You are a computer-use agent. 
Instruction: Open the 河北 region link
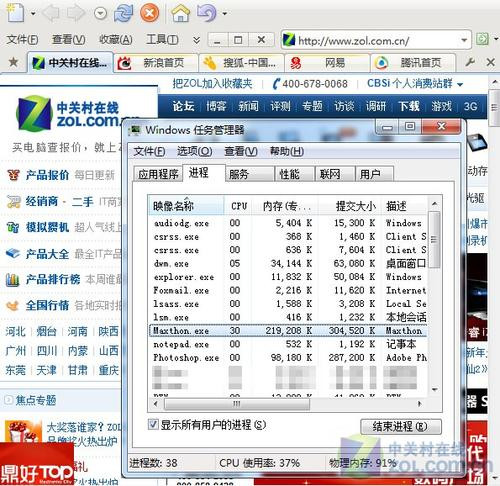15,331
